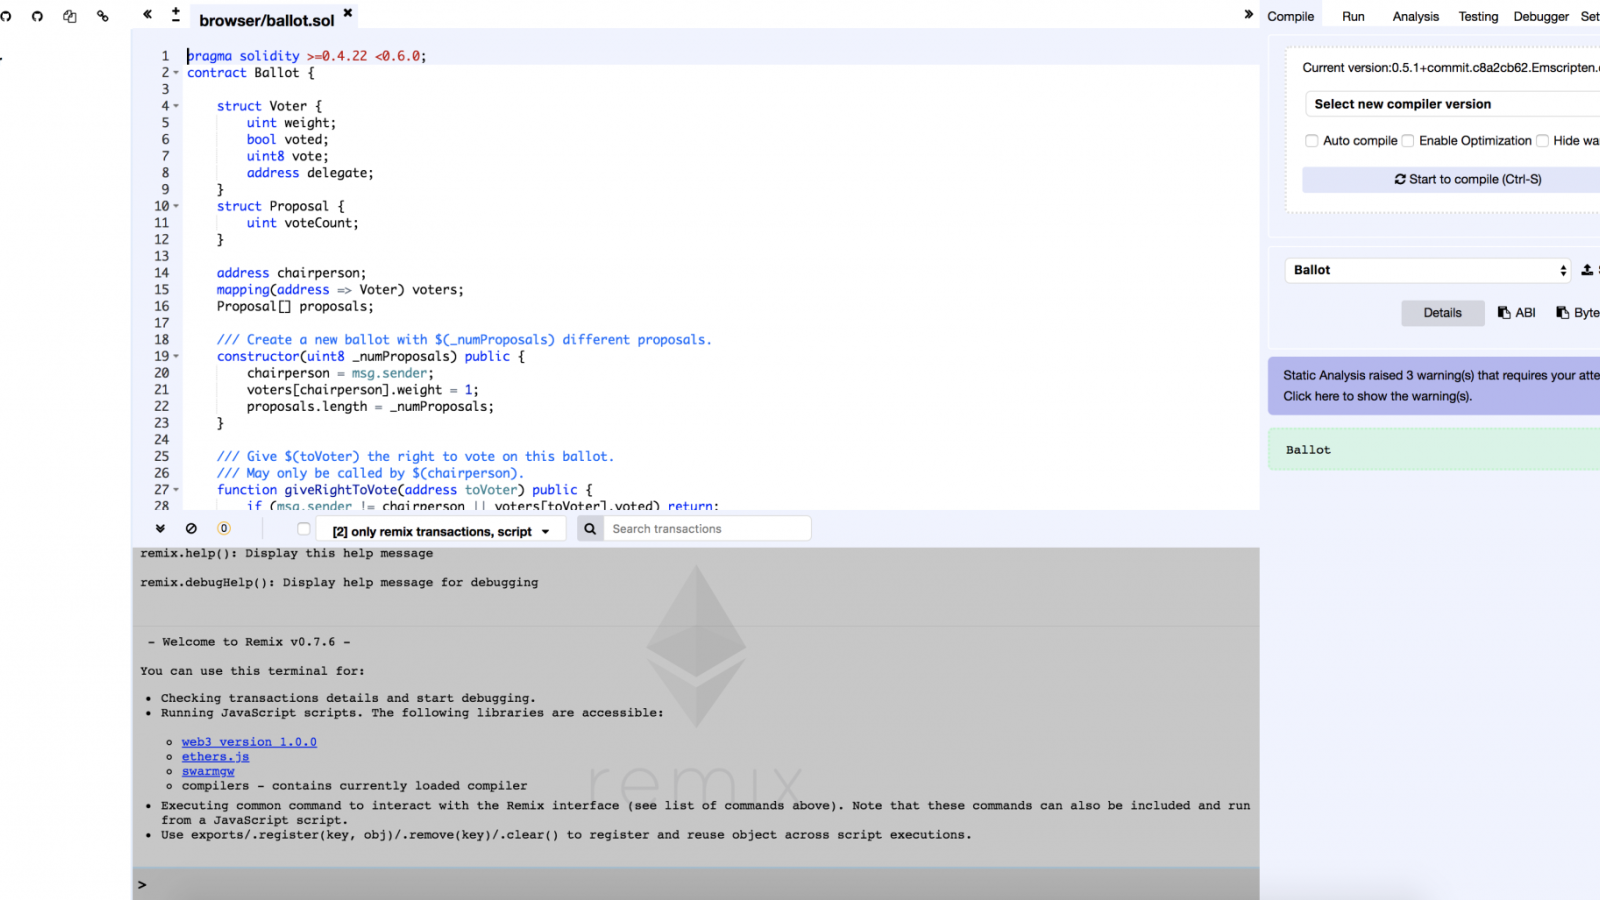The width and height of the screenshot is (1600, 900).
Task: Copy Bytecode to clipboard
Action: click(x=1577, y=313)
